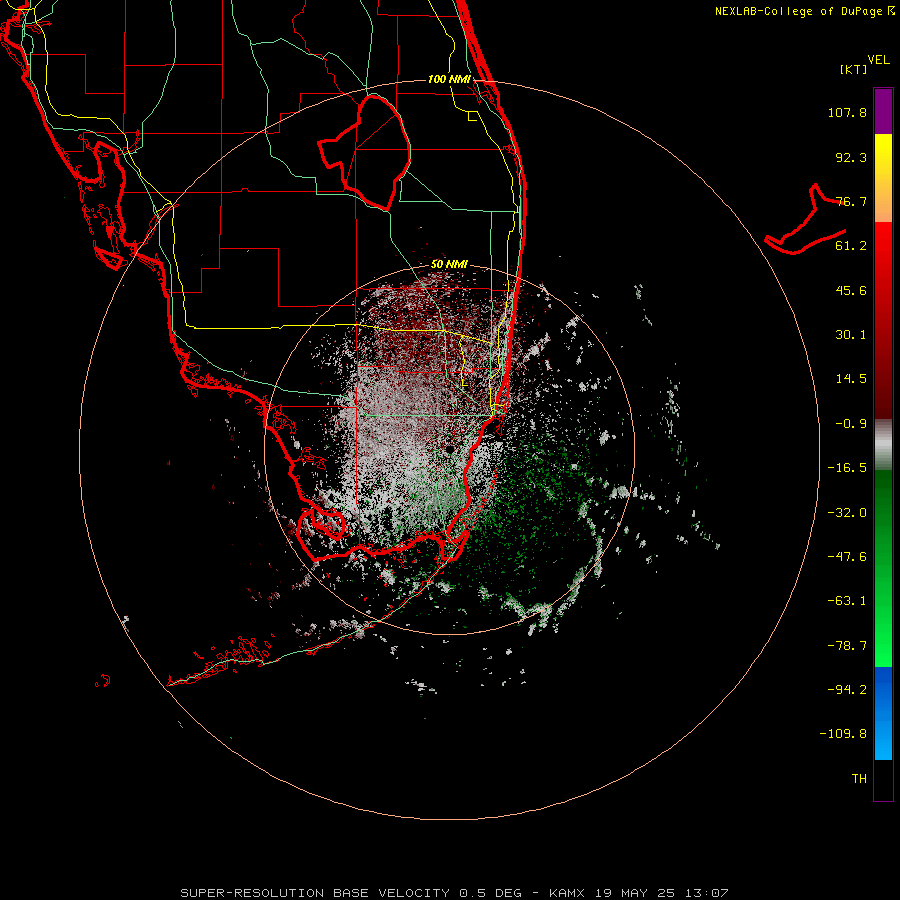This screenshot has width=900, height=900.
Task: Select the -109.8 scale value
Action: point(843,734)
